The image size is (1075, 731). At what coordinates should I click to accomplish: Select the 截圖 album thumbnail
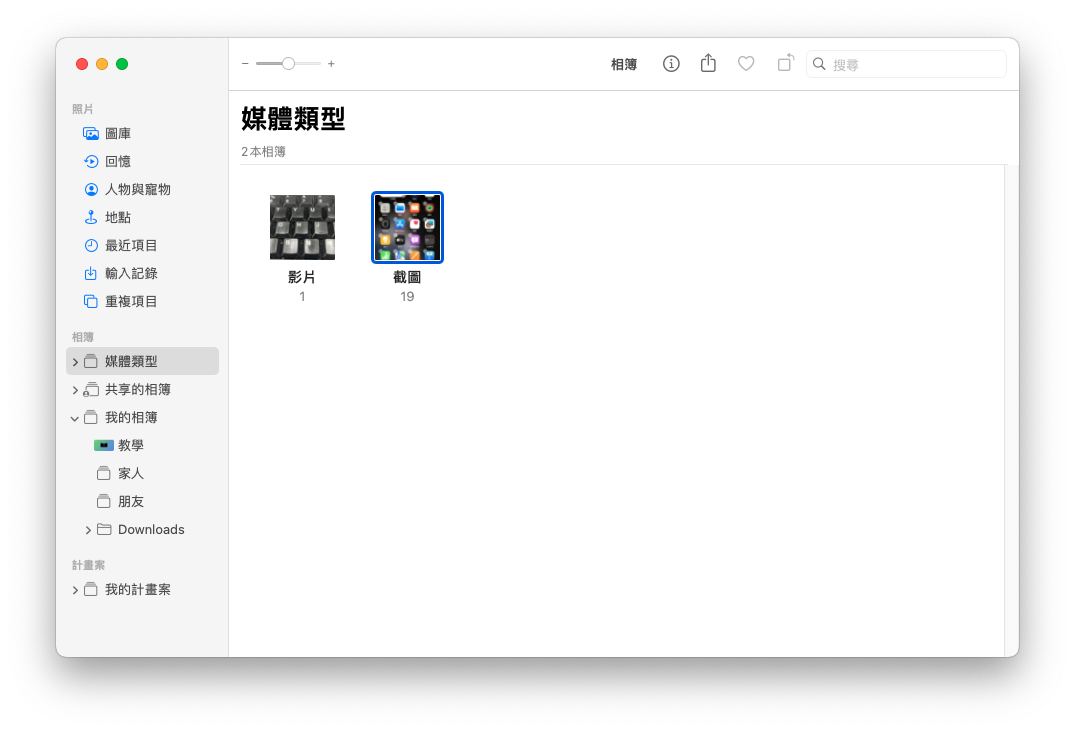(407, 228)
